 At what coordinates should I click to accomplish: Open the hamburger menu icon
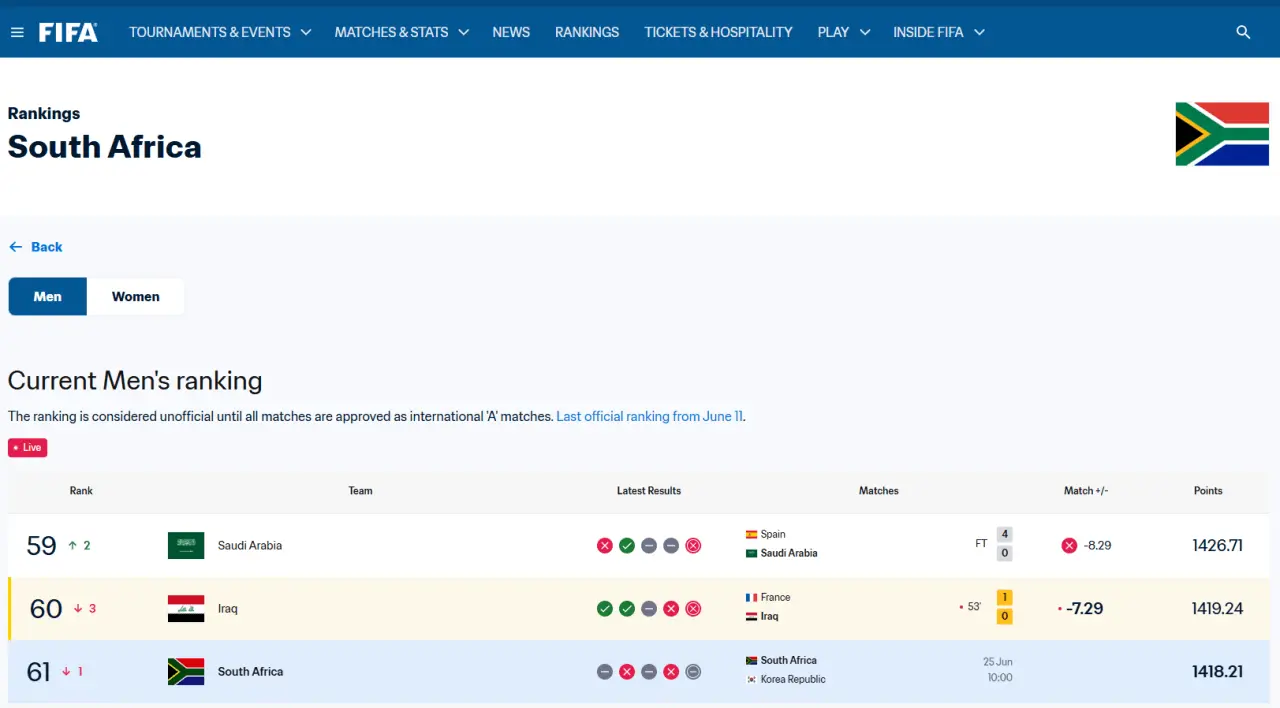[x=17, y=32]
